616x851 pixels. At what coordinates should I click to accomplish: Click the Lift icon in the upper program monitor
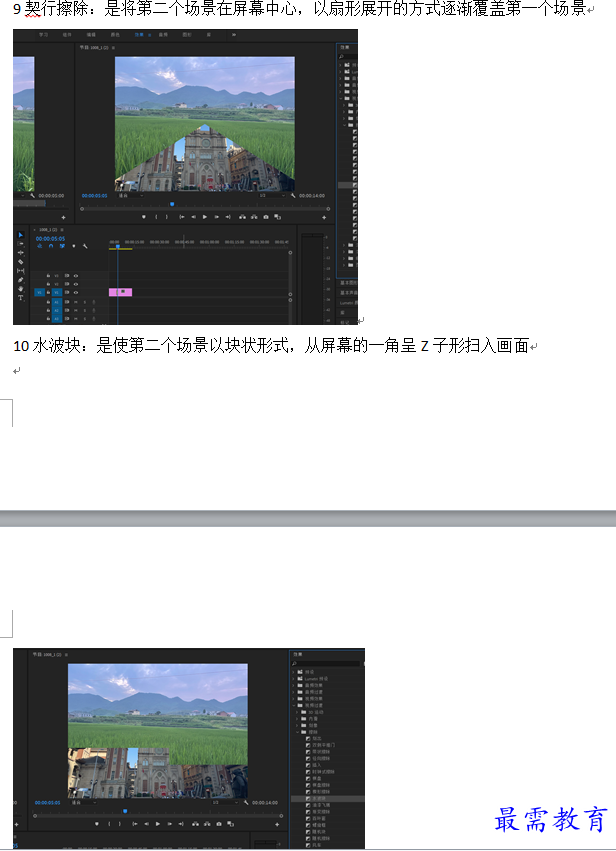(x=242, y=217)
